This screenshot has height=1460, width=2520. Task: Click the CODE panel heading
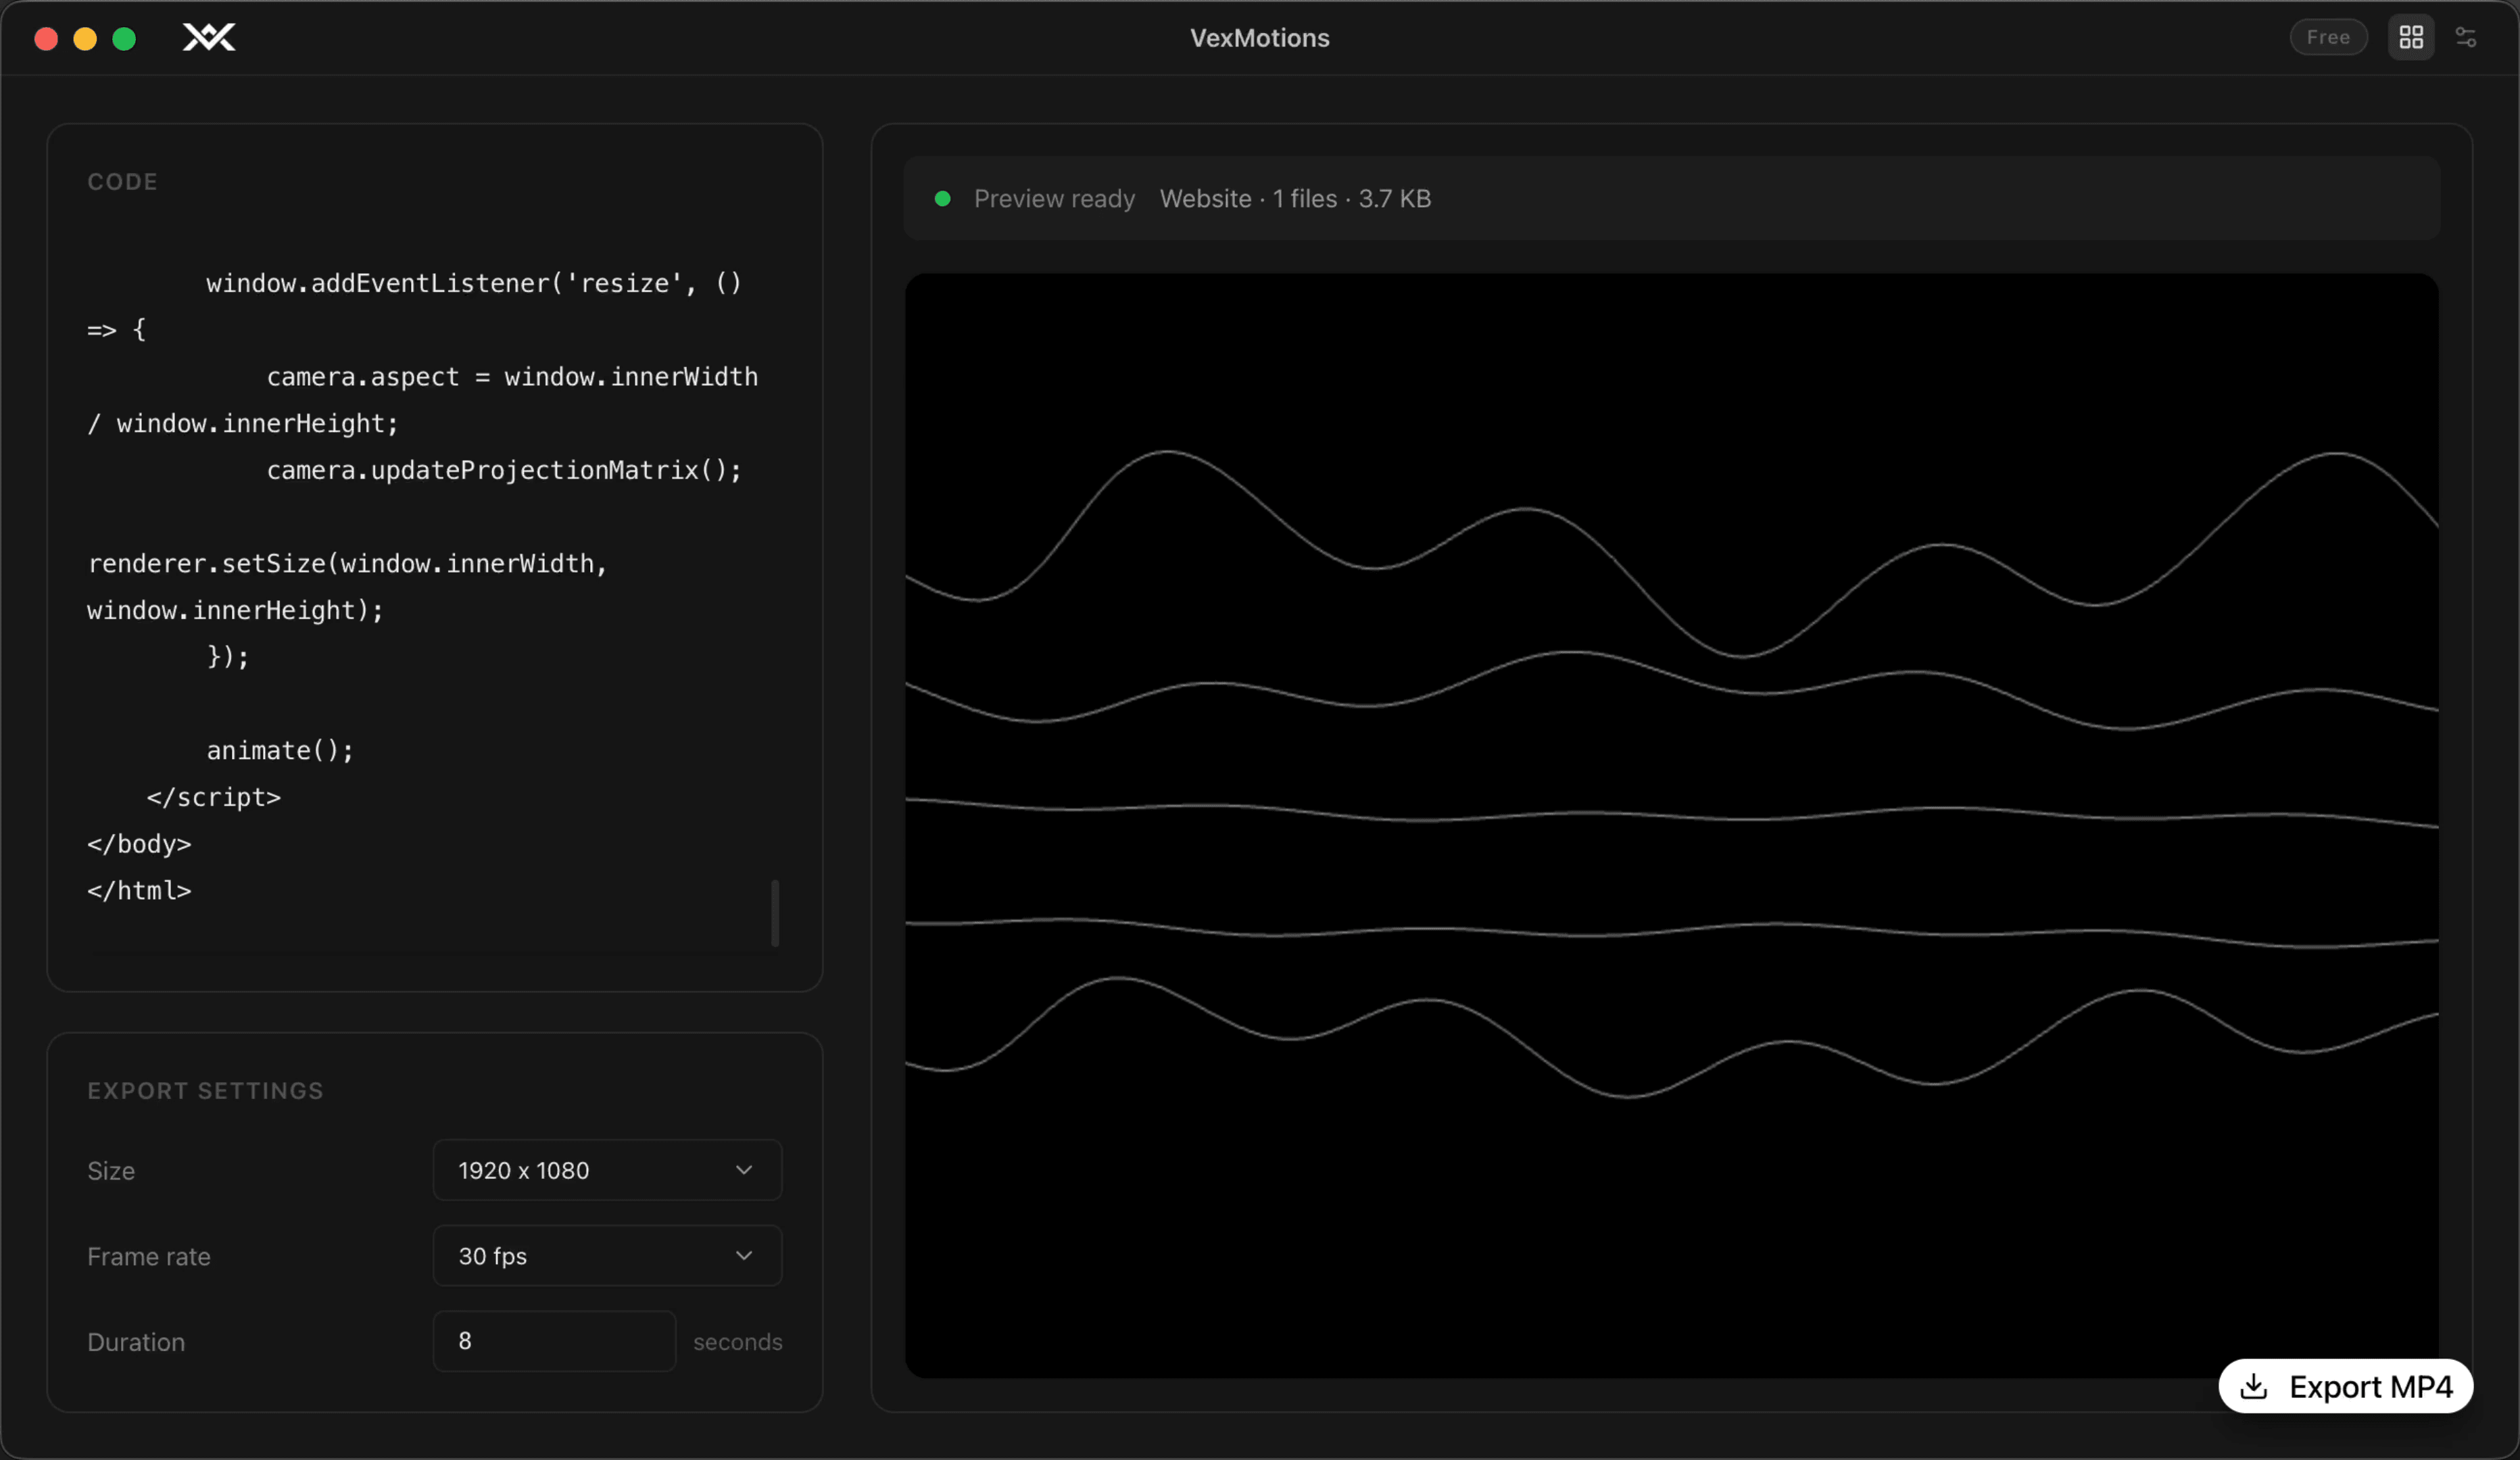coord(122,182)
